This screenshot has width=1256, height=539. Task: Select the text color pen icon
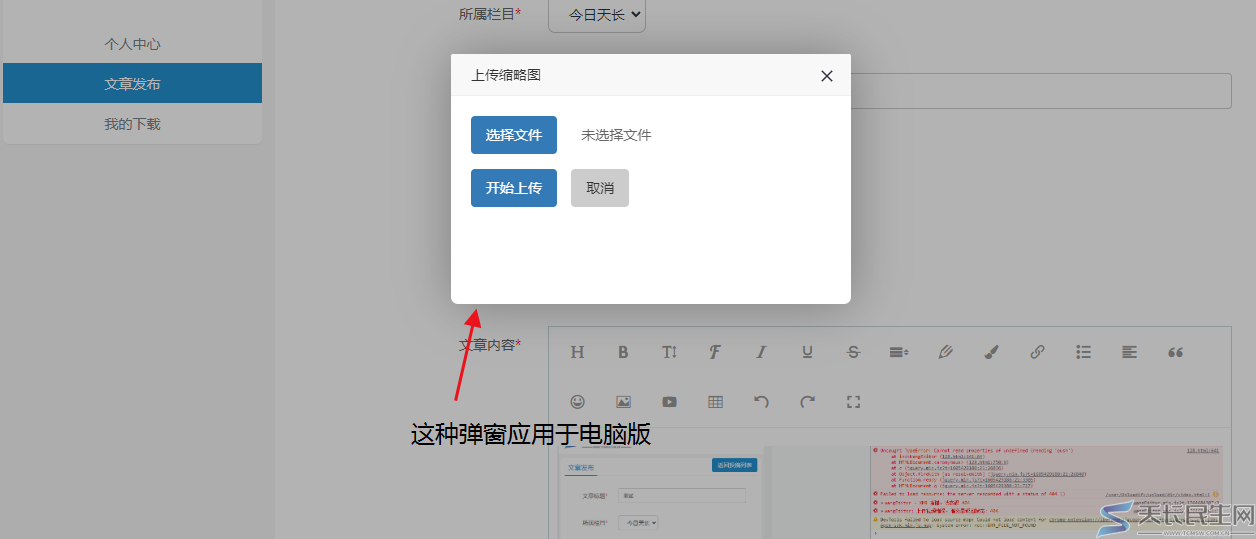point(945,352)
